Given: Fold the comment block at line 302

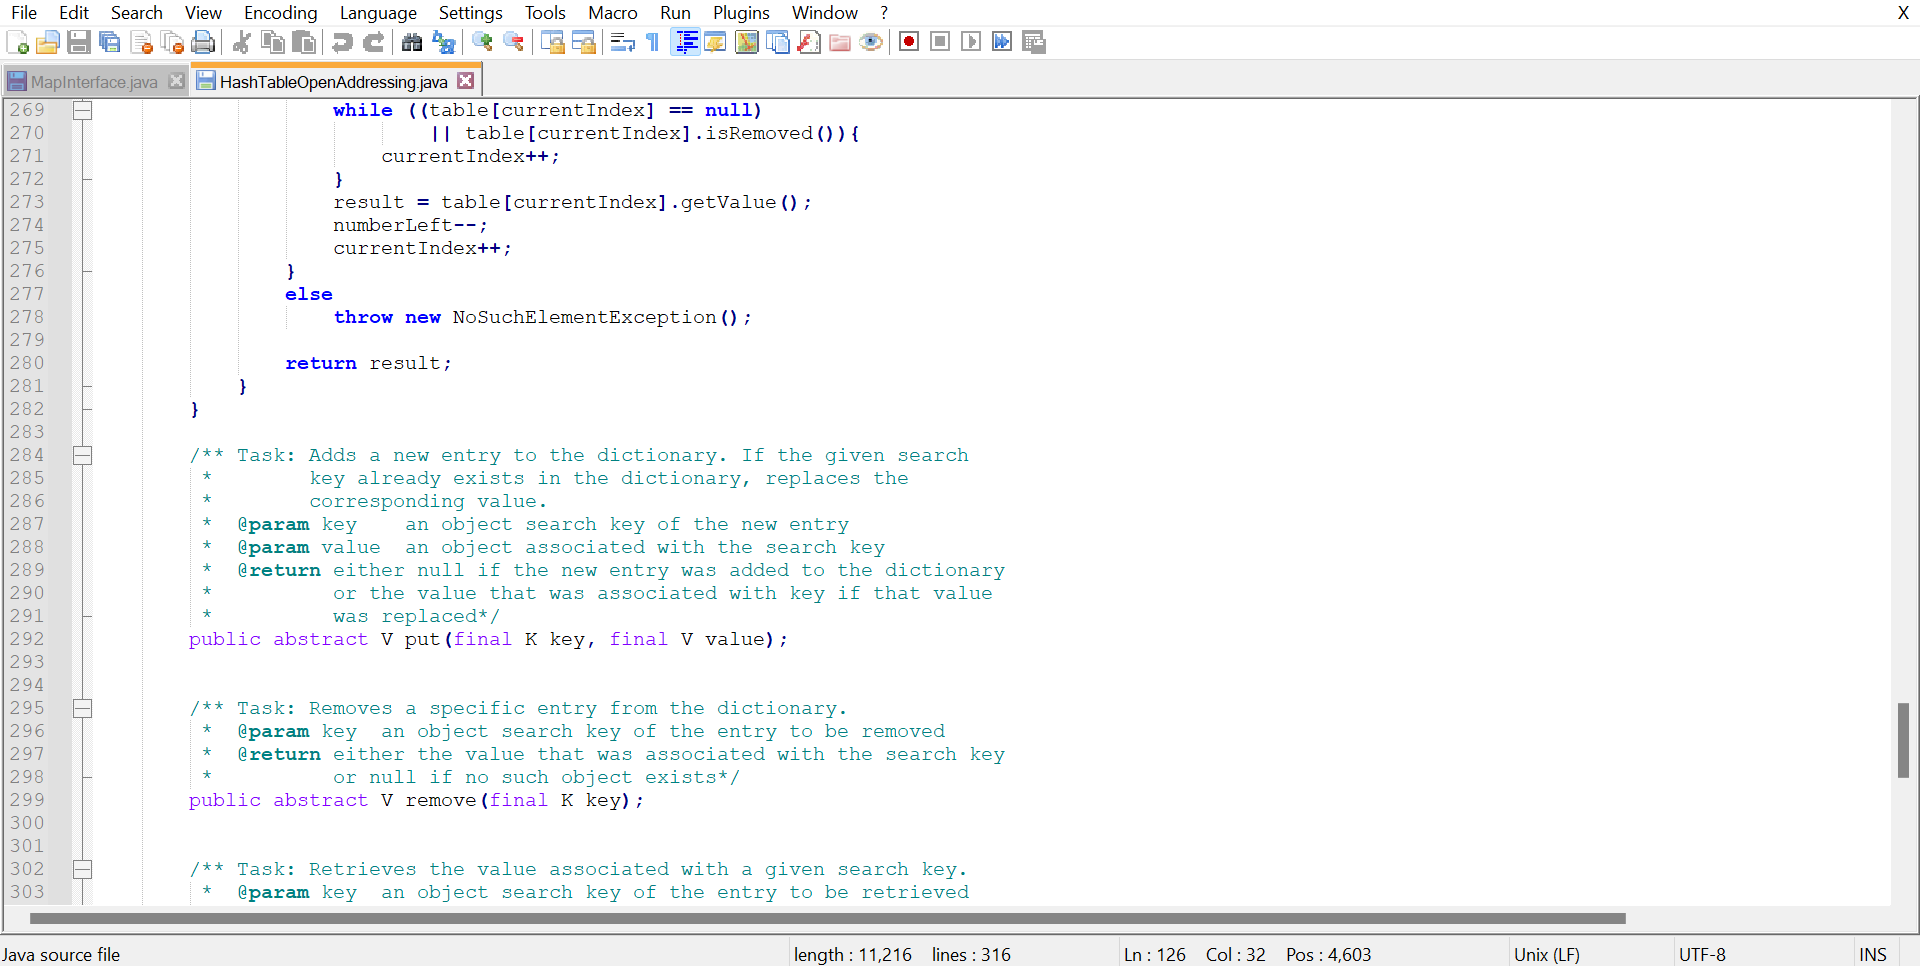Looking at the screenshot, I should (83, 869).
